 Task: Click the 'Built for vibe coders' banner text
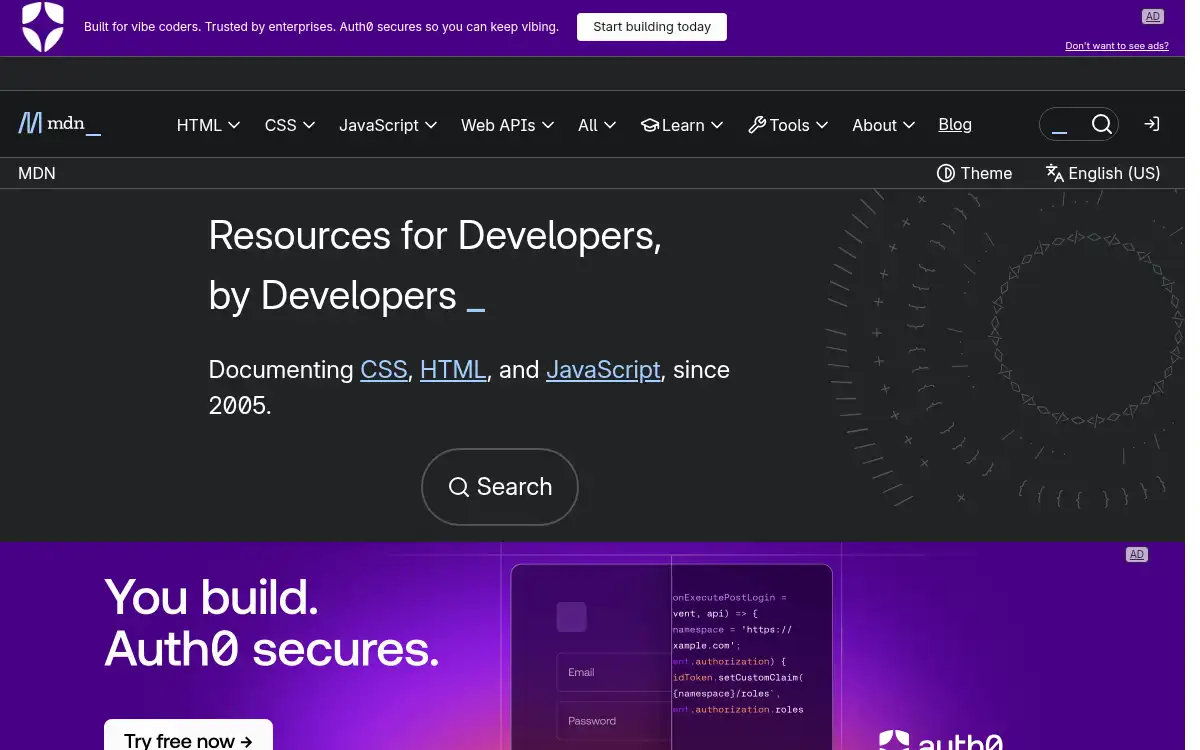click(x=321, y=27)
